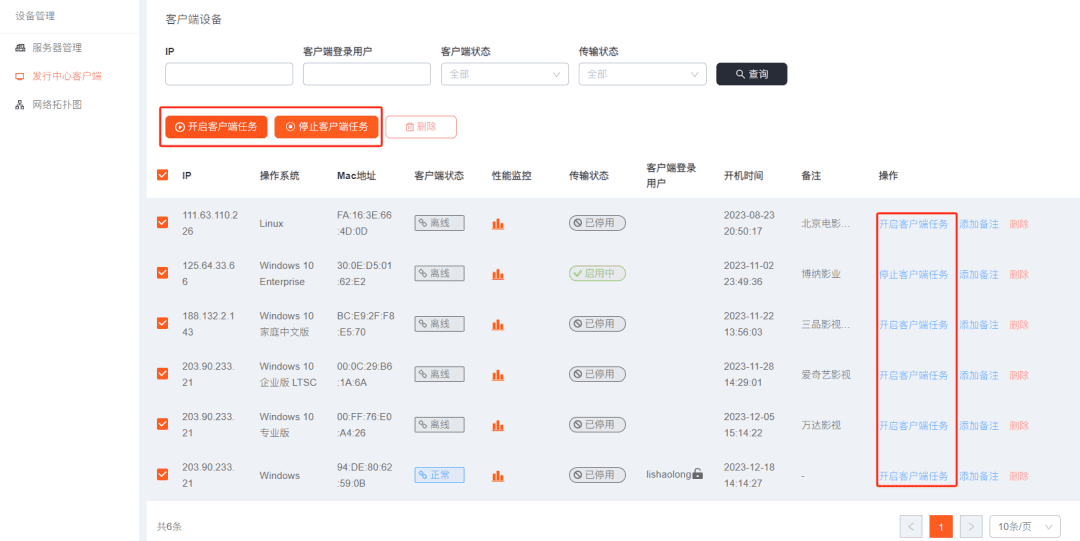Viewport: 1080px width, 541px height.
Task: Go to next page arrow in pagination
Action: tap(971, 527)
